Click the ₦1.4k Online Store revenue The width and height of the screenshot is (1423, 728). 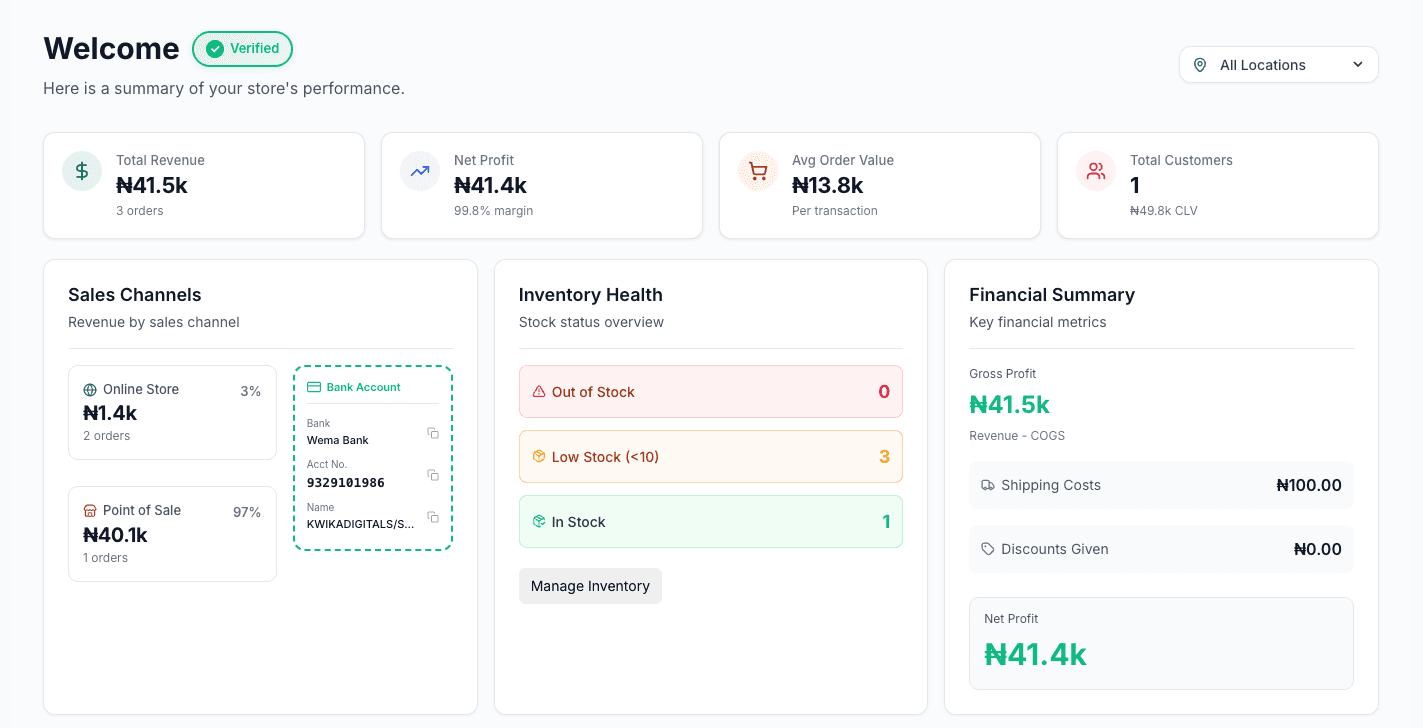pos(110,413)
